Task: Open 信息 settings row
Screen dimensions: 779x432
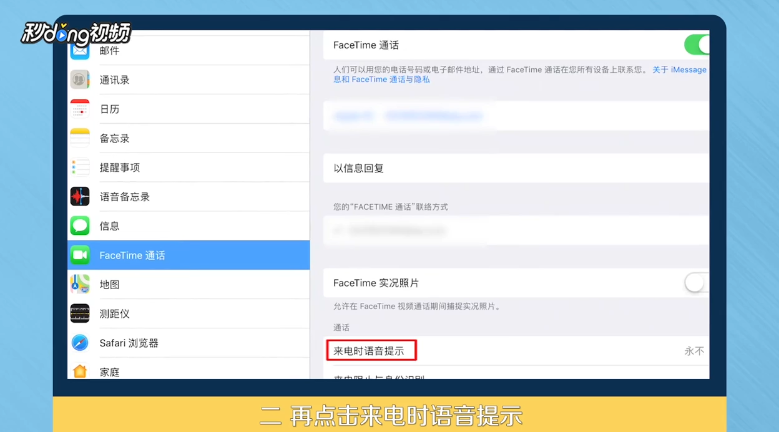Action: [x=188, y=226]
